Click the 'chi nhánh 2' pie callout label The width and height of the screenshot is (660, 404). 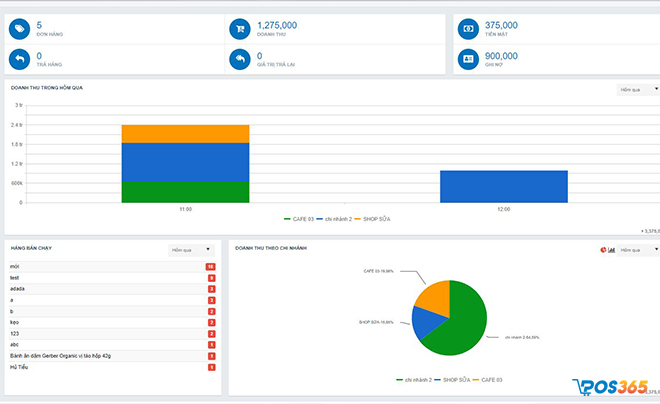pos(522,338)
